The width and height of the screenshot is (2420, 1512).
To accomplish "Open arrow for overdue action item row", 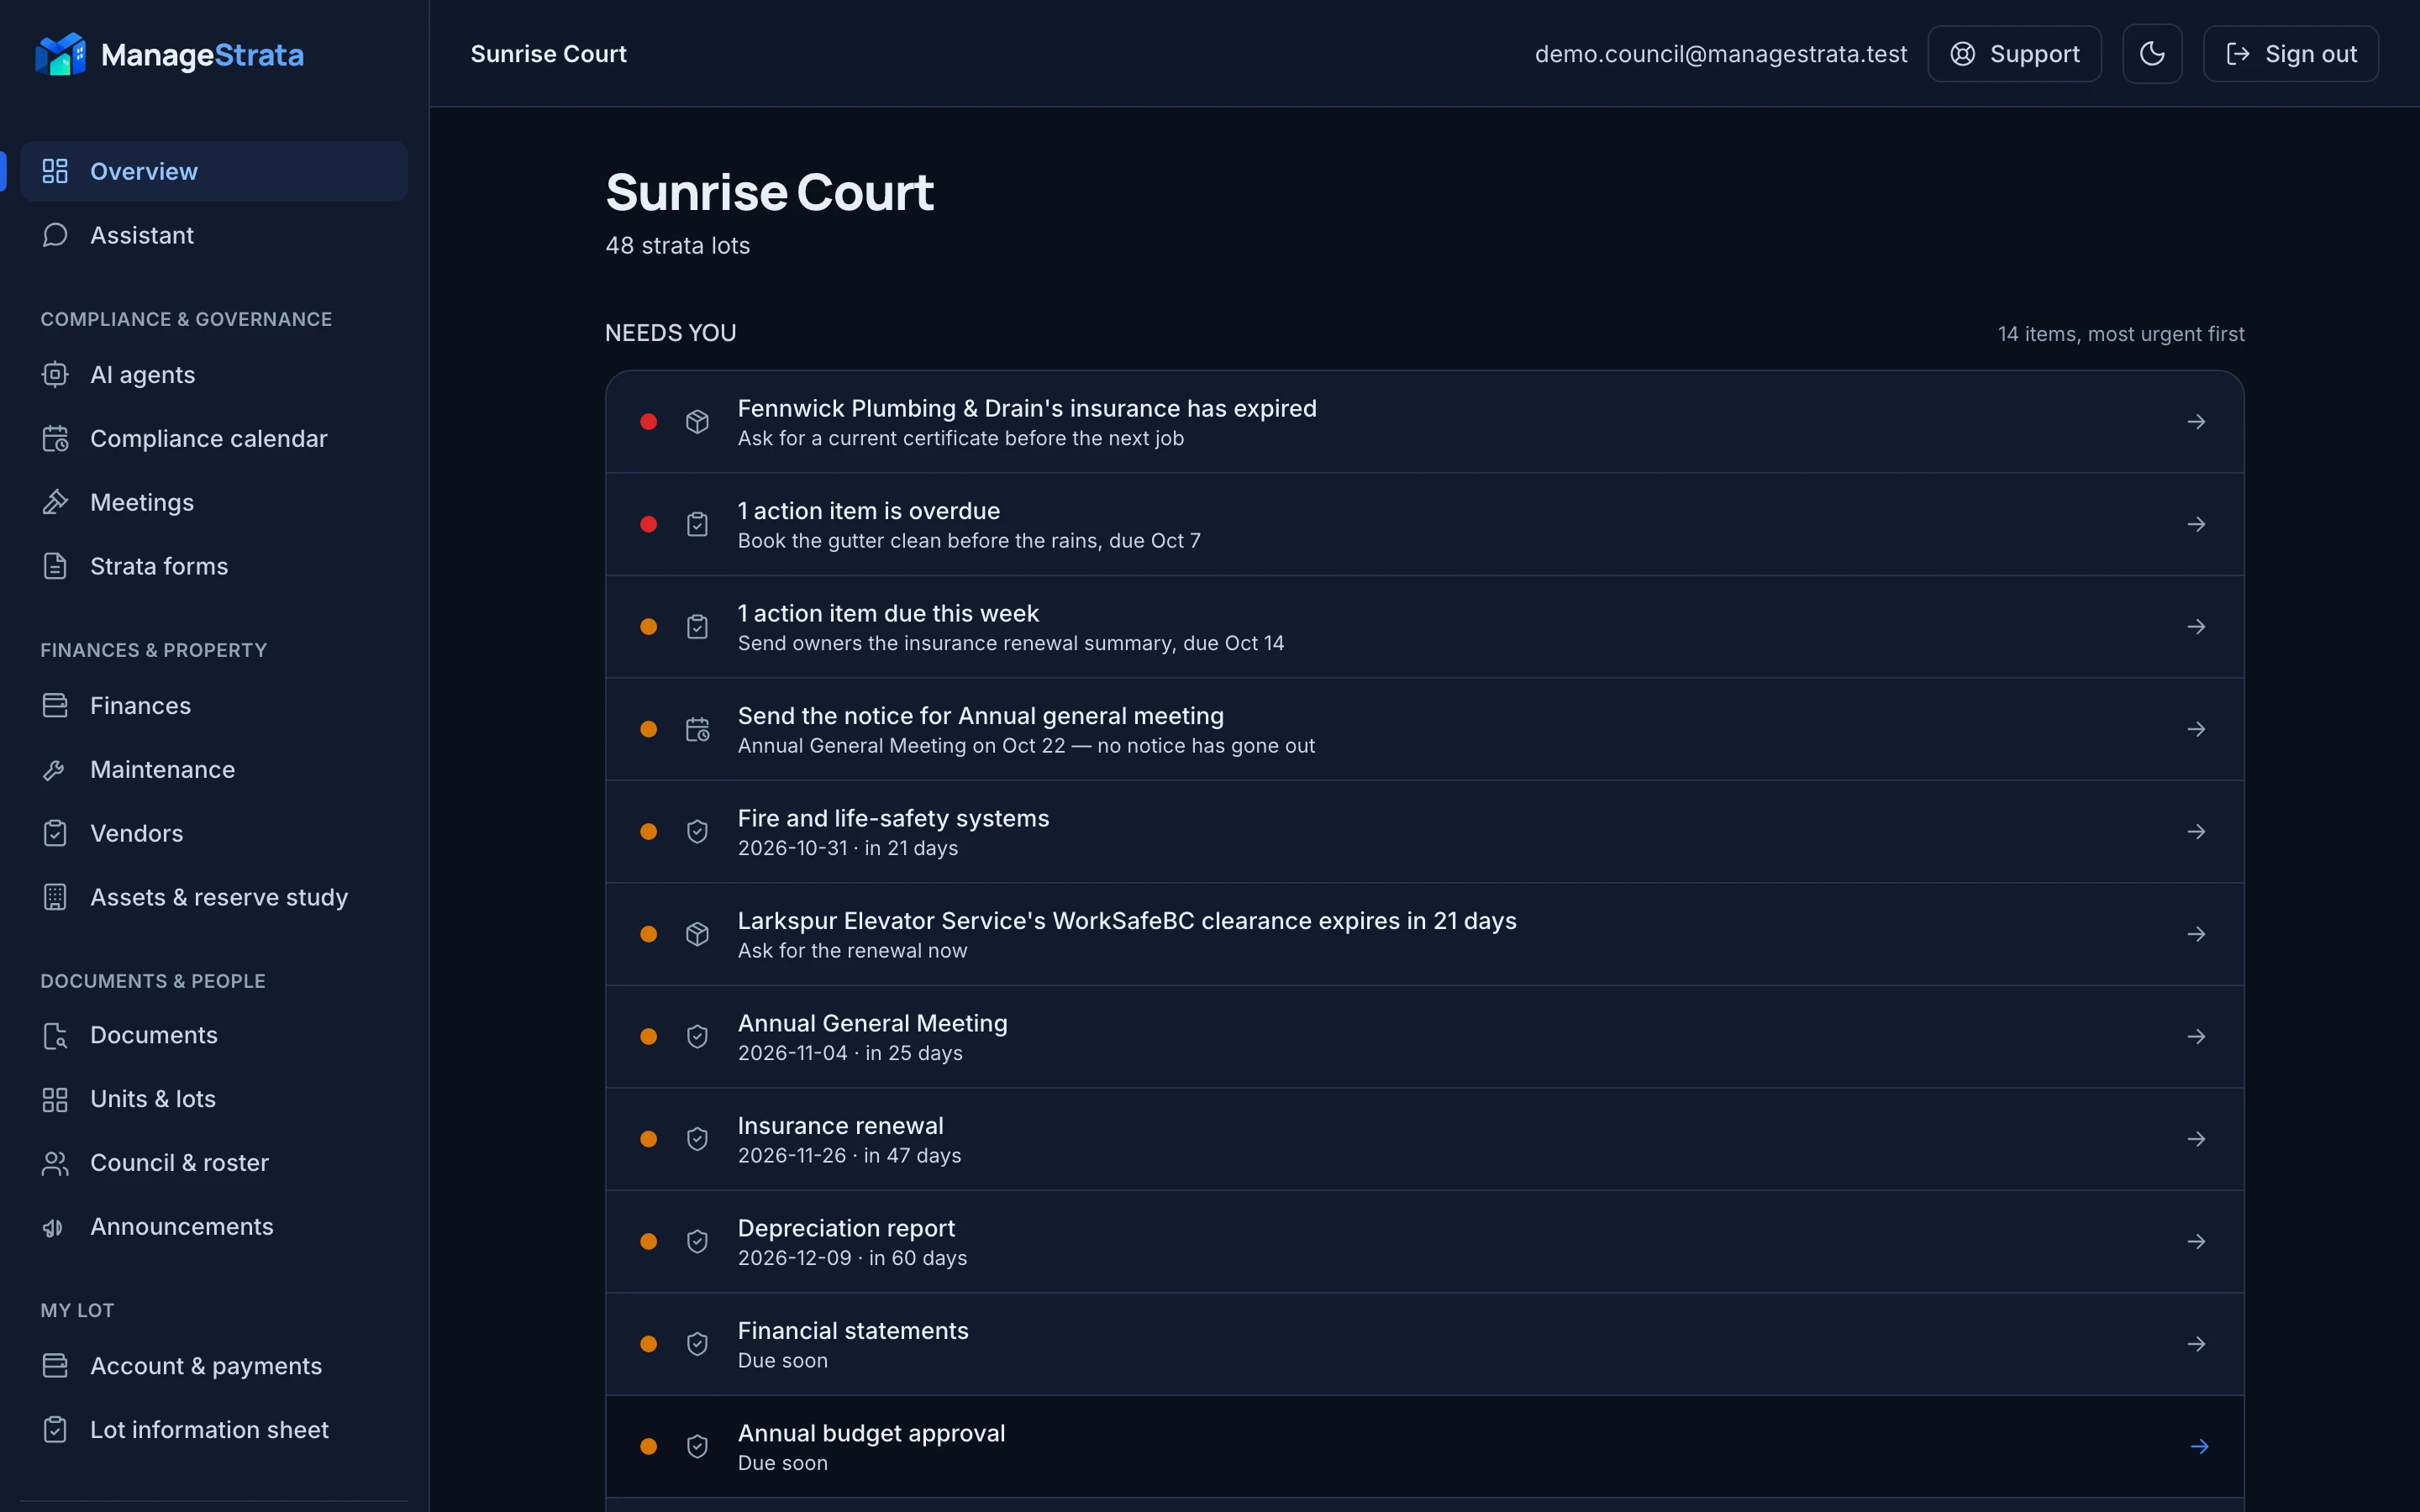I will [2196, 524].
